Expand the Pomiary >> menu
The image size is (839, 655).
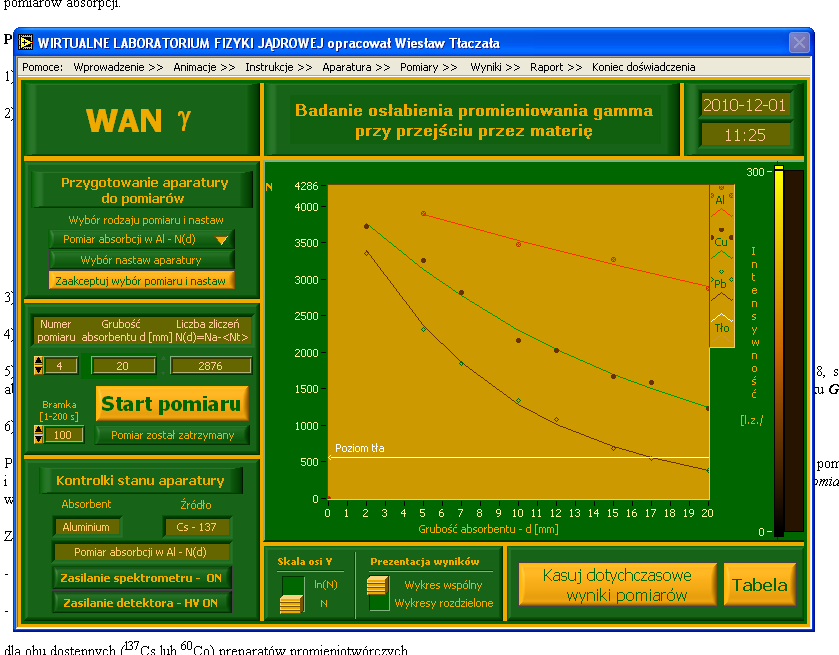pyautogui.click(x=428, y=67)
